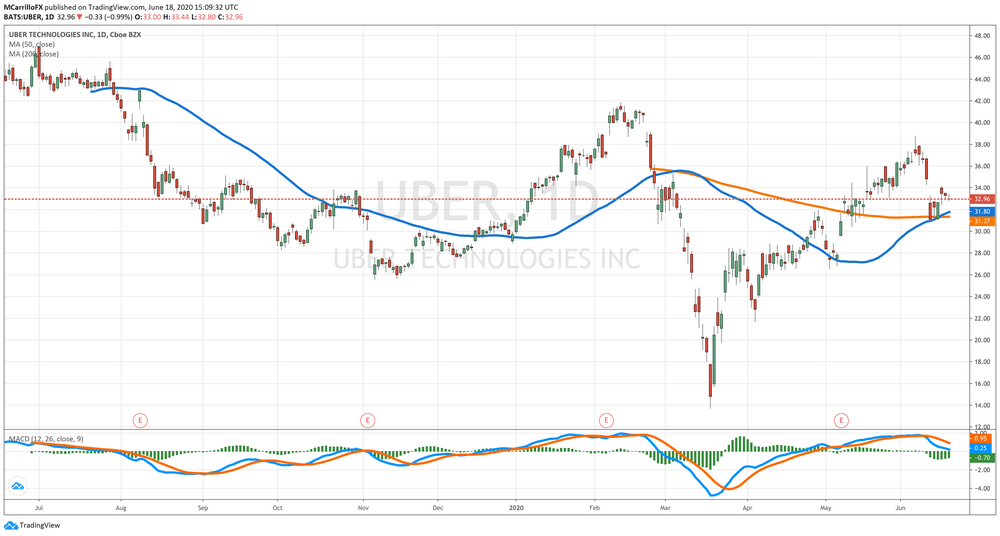Image resolution: width=1000 pixels, height=536 pixels.
Task: Click the Nov label on time axis
Action: 364,508
